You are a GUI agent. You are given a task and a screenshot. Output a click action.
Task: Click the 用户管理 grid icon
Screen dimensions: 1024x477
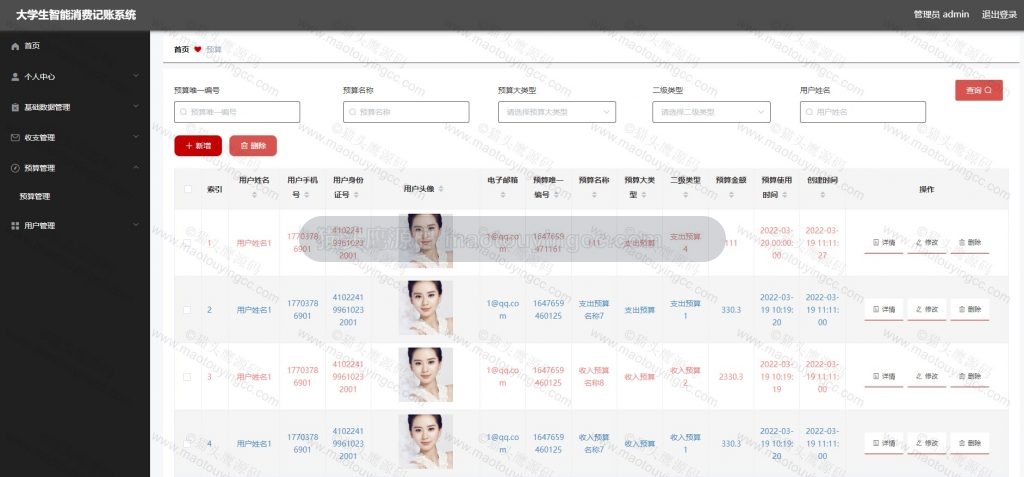pyautogui.click(x=16, y=225)
